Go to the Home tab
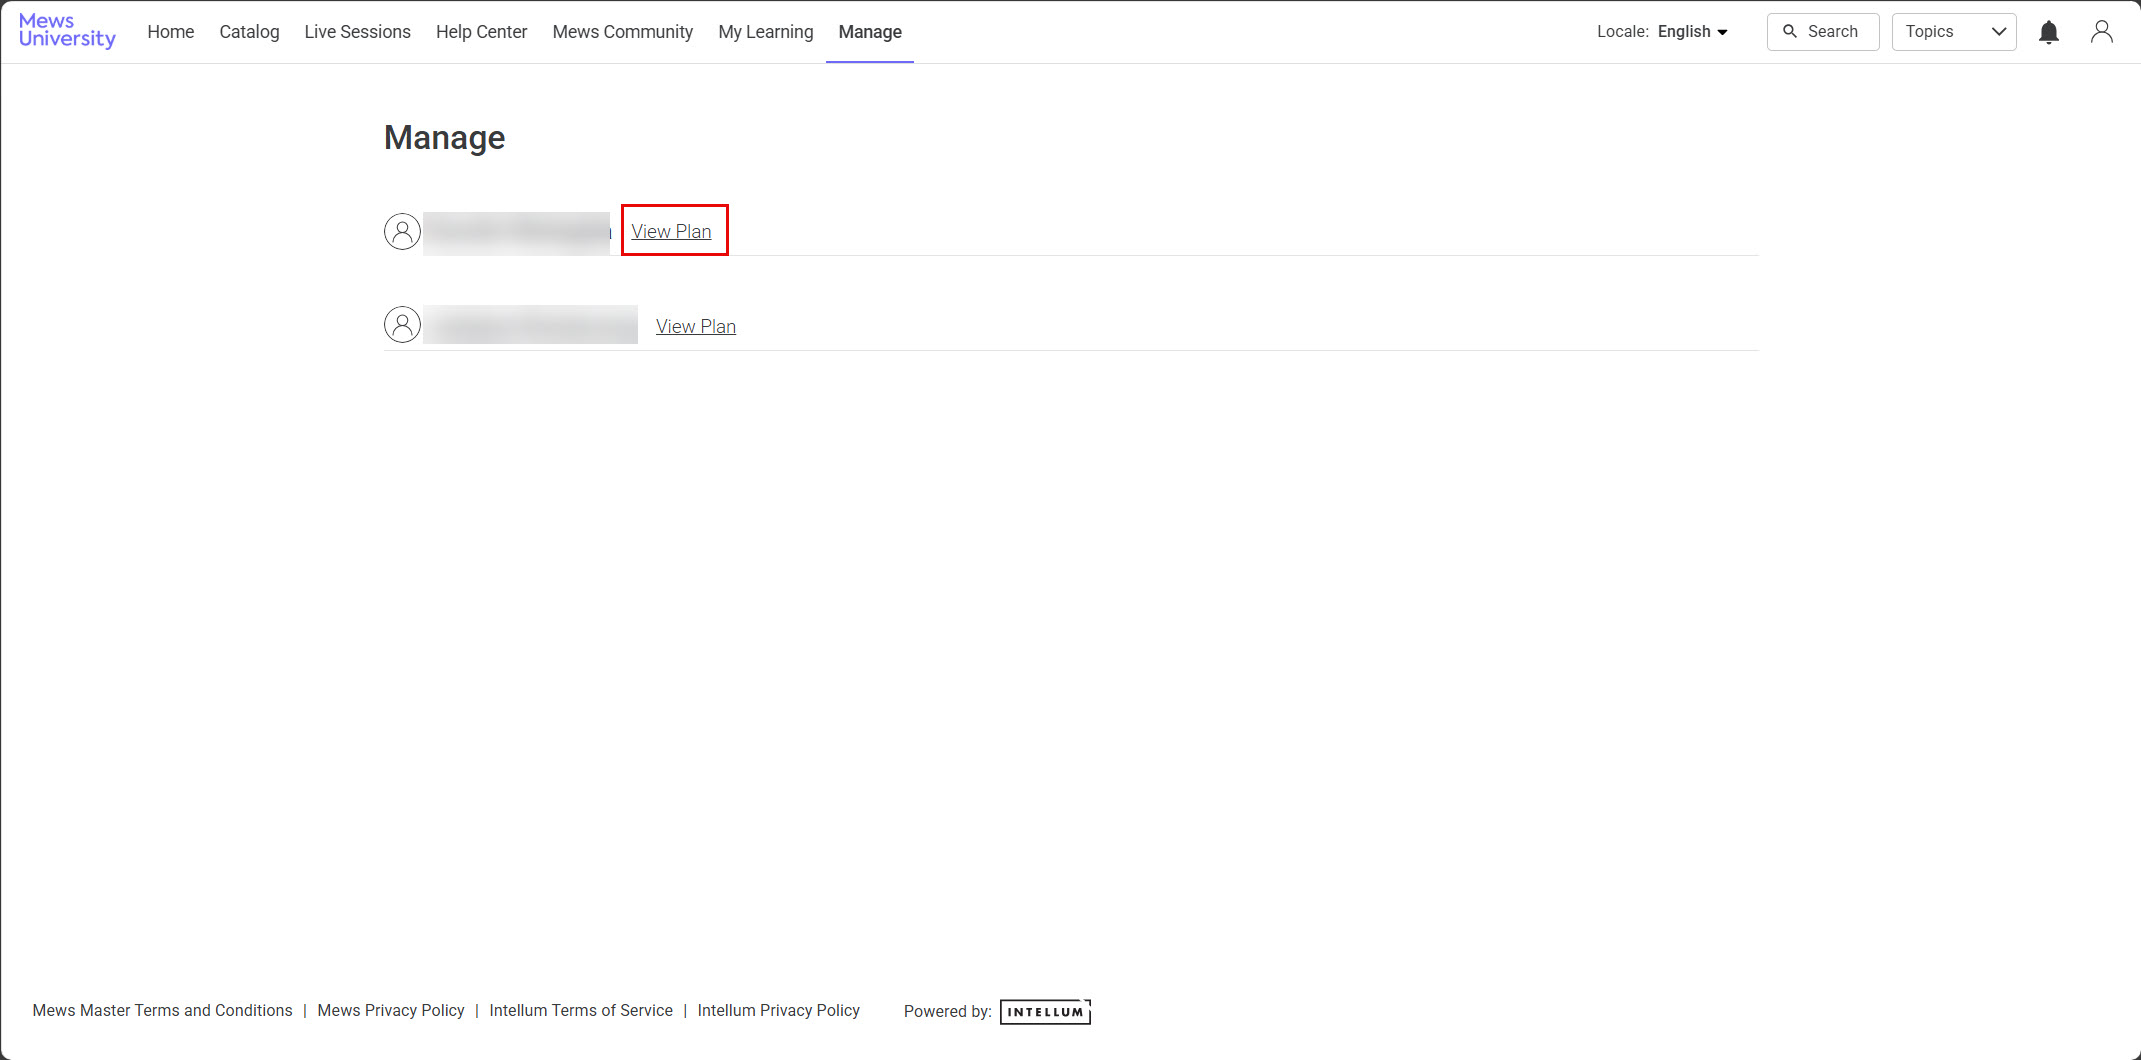The image size is (2141, 1060). pos(171,32)
